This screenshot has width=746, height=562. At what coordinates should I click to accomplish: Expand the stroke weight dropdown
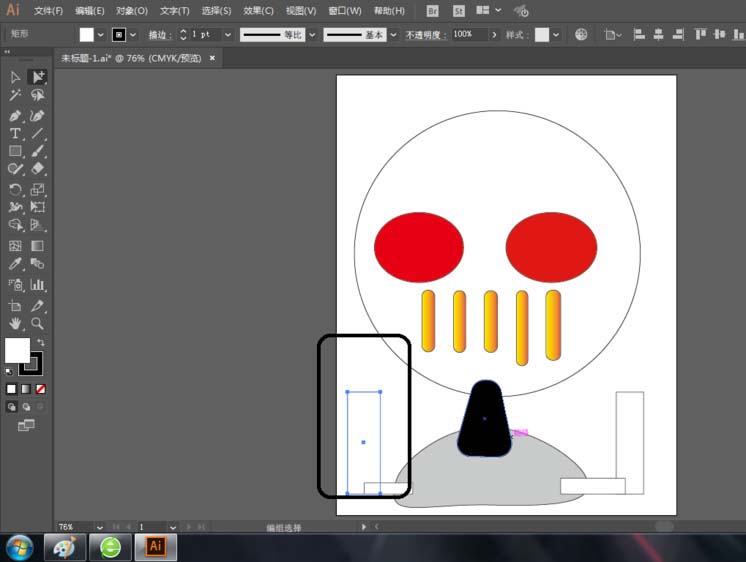(228, 34)
